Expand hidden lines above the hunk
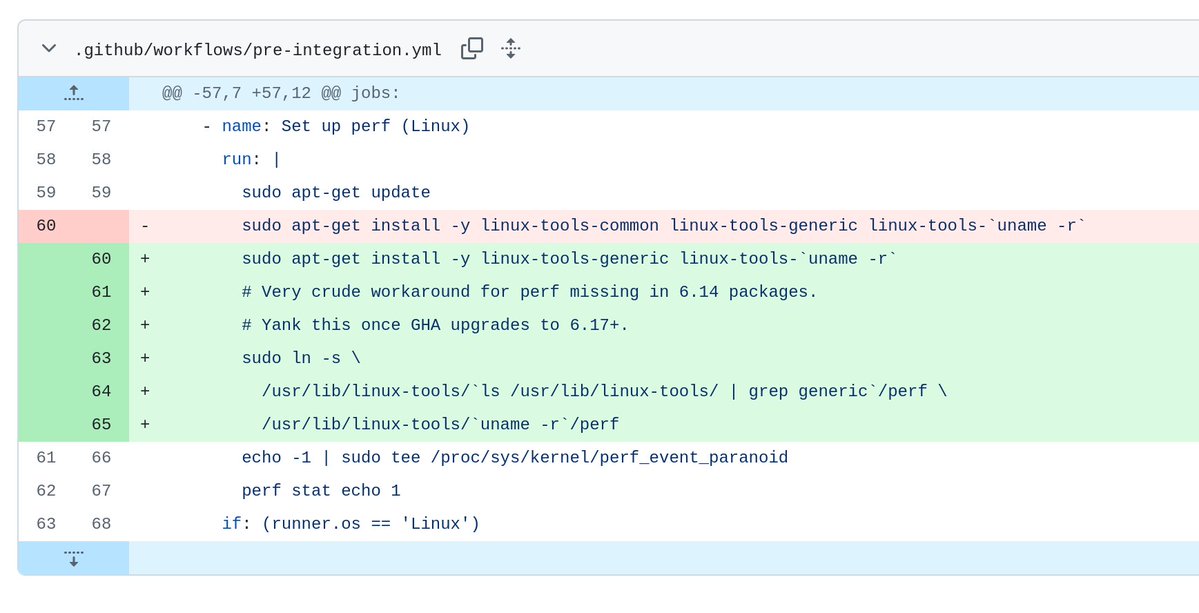The image size is (1199, 613). 73,93
